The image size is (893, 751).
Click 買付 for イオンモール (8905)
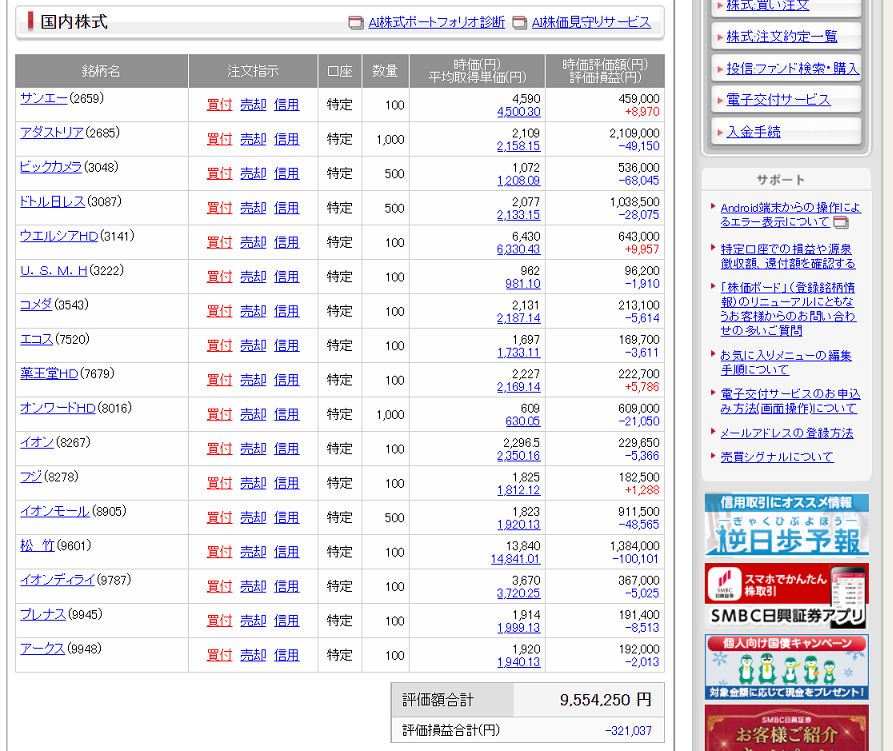(x=219, y=518)
